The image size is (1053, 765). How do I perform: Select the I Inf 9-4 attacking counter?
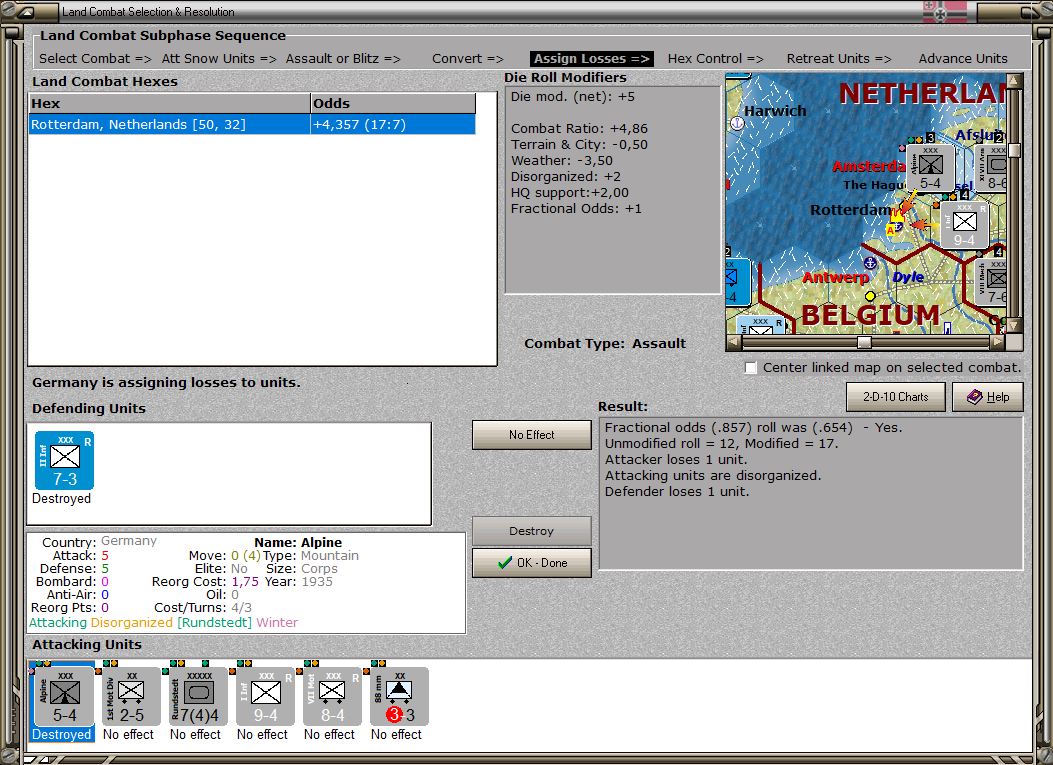[x=265, y=696]
